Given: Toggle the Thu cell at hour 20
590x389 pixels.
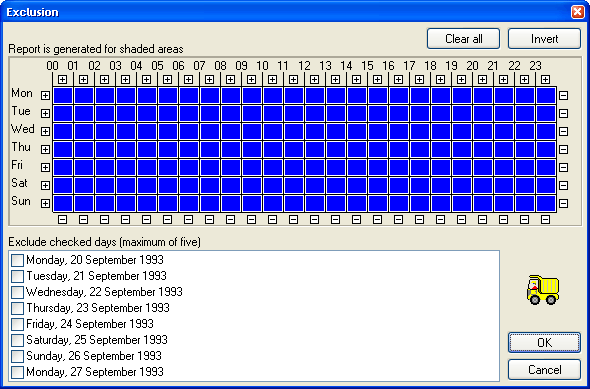Looking at the screenshot, I should click(x=483, y=149).
